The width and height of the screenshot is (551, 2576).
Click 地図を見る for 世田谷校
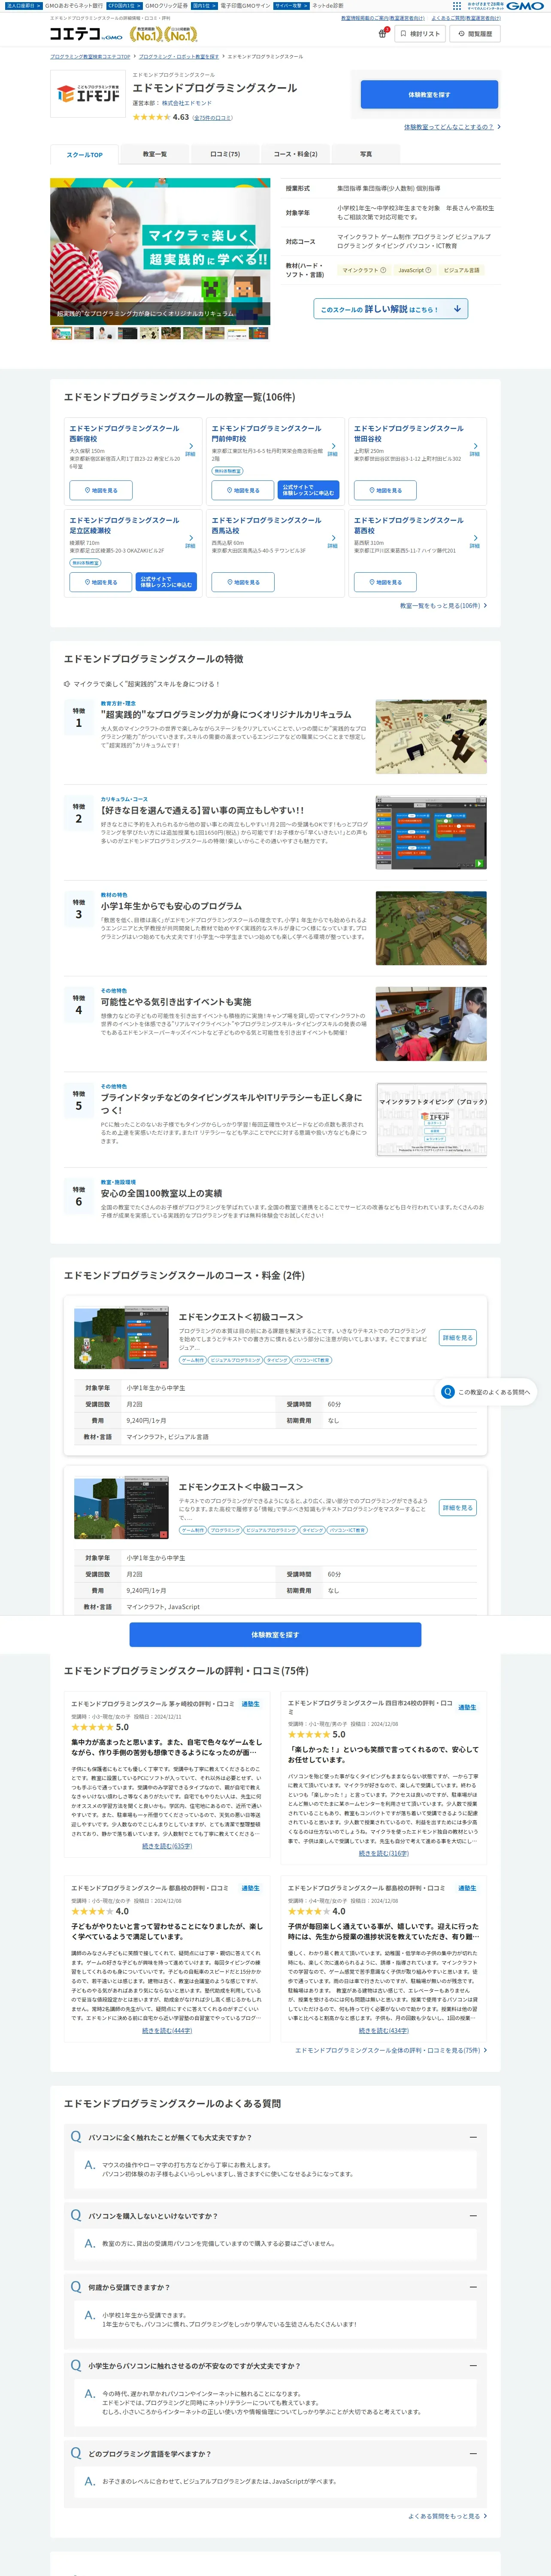pyautogui.click(x=385, y=490)
